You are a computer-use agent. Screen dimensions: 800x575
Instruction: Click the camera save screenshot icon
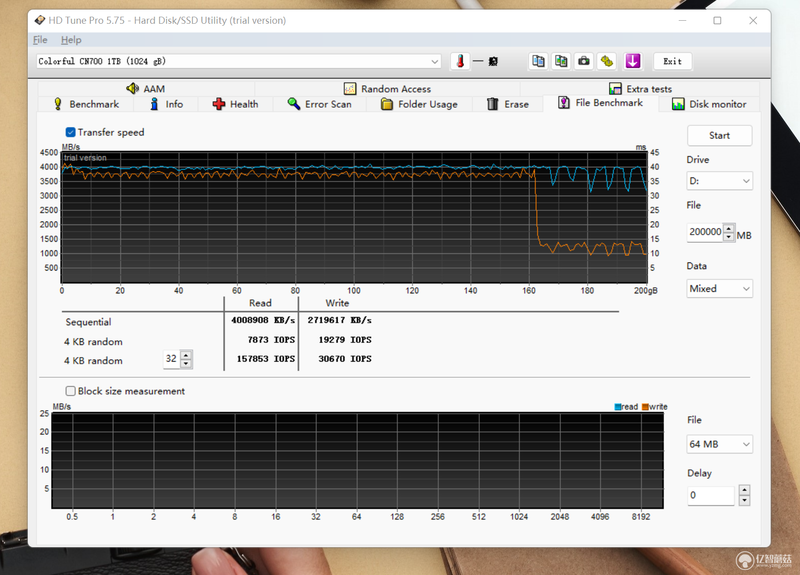coord(584,61)
